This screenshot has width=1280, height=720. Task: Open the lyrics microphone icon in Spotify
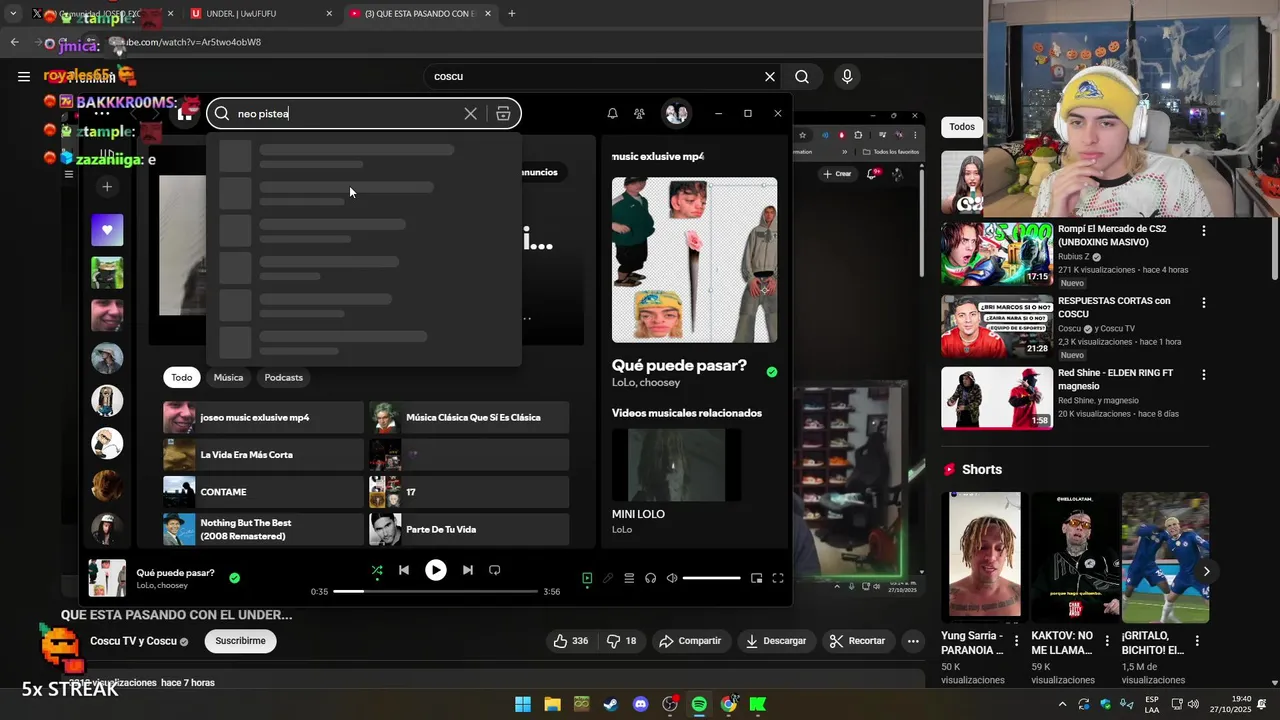click(608, 578)
